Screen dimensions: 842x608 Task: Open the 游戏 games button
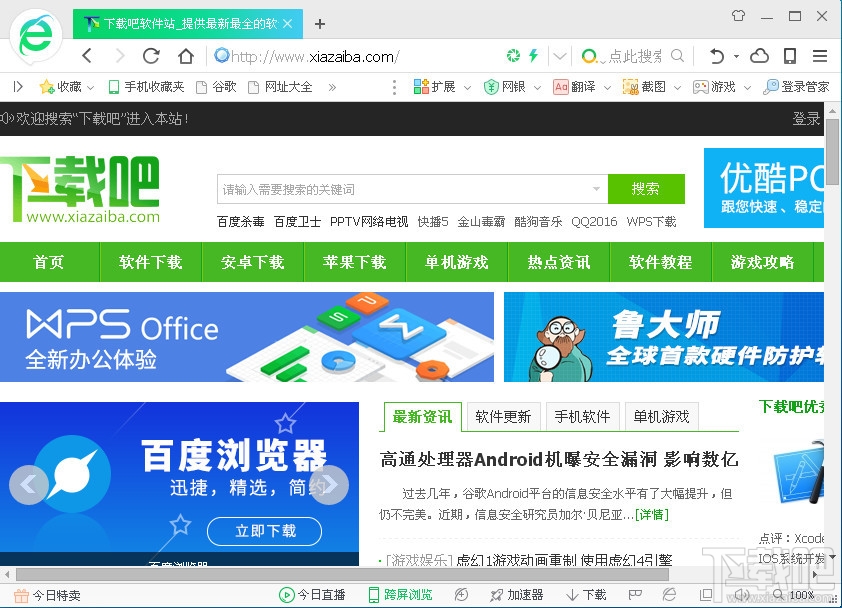click(714, 86)
